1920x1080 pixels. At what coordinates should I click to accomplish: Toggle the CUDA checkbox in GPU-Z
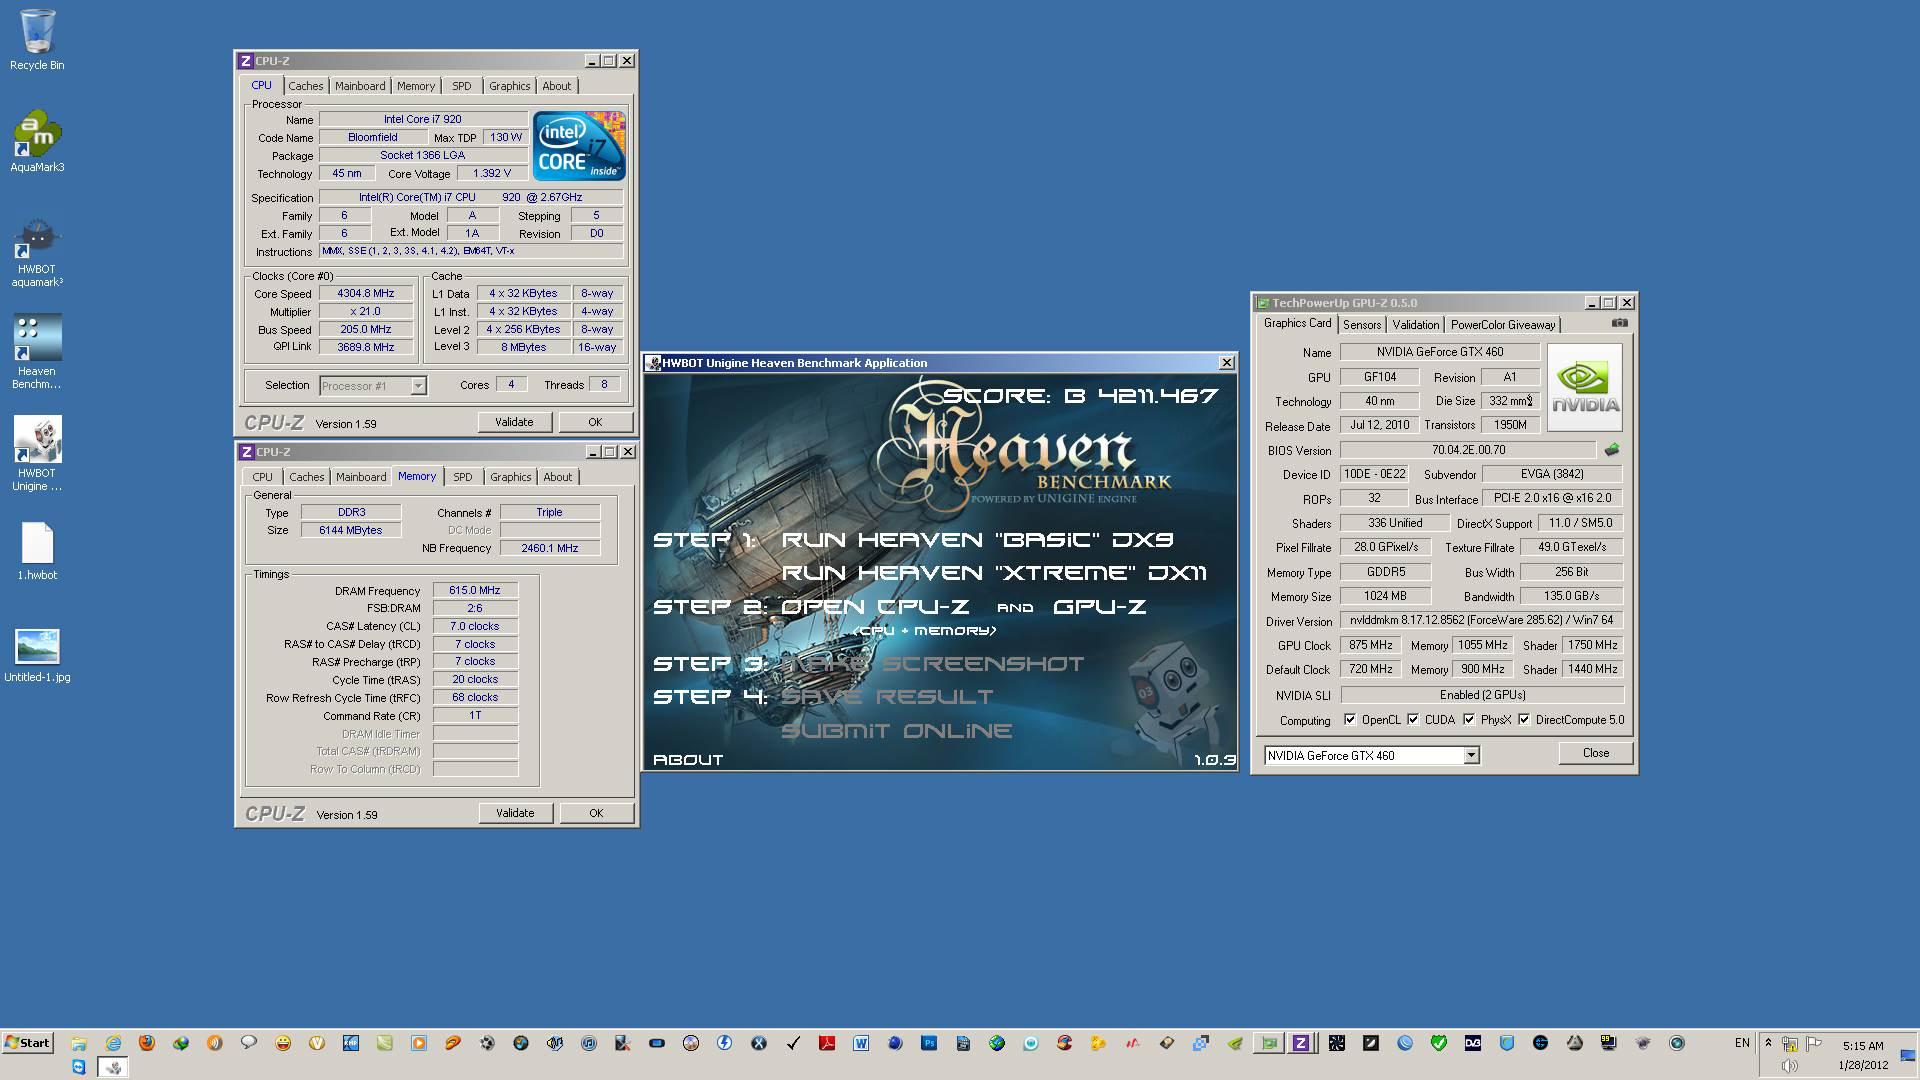pyautogui.click(x=1413, y=720)
